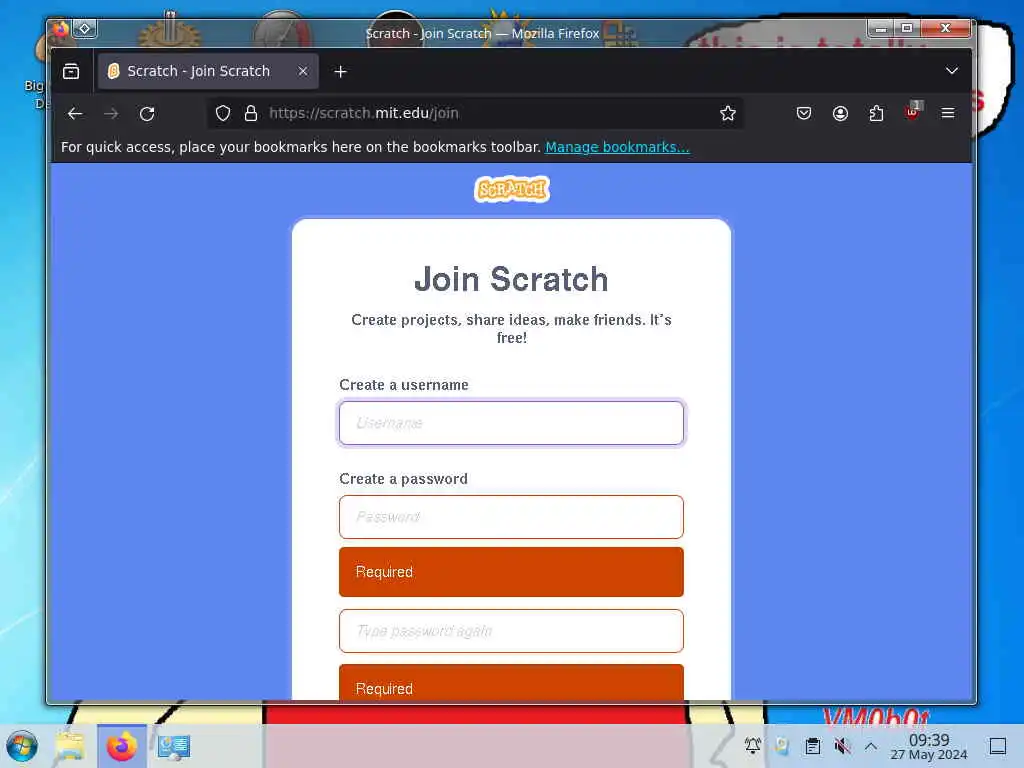Image resolution: width=1024 pixels, height=768 pixels.
Task: Click the Join Scratch heading
Action: pos(511,280)
